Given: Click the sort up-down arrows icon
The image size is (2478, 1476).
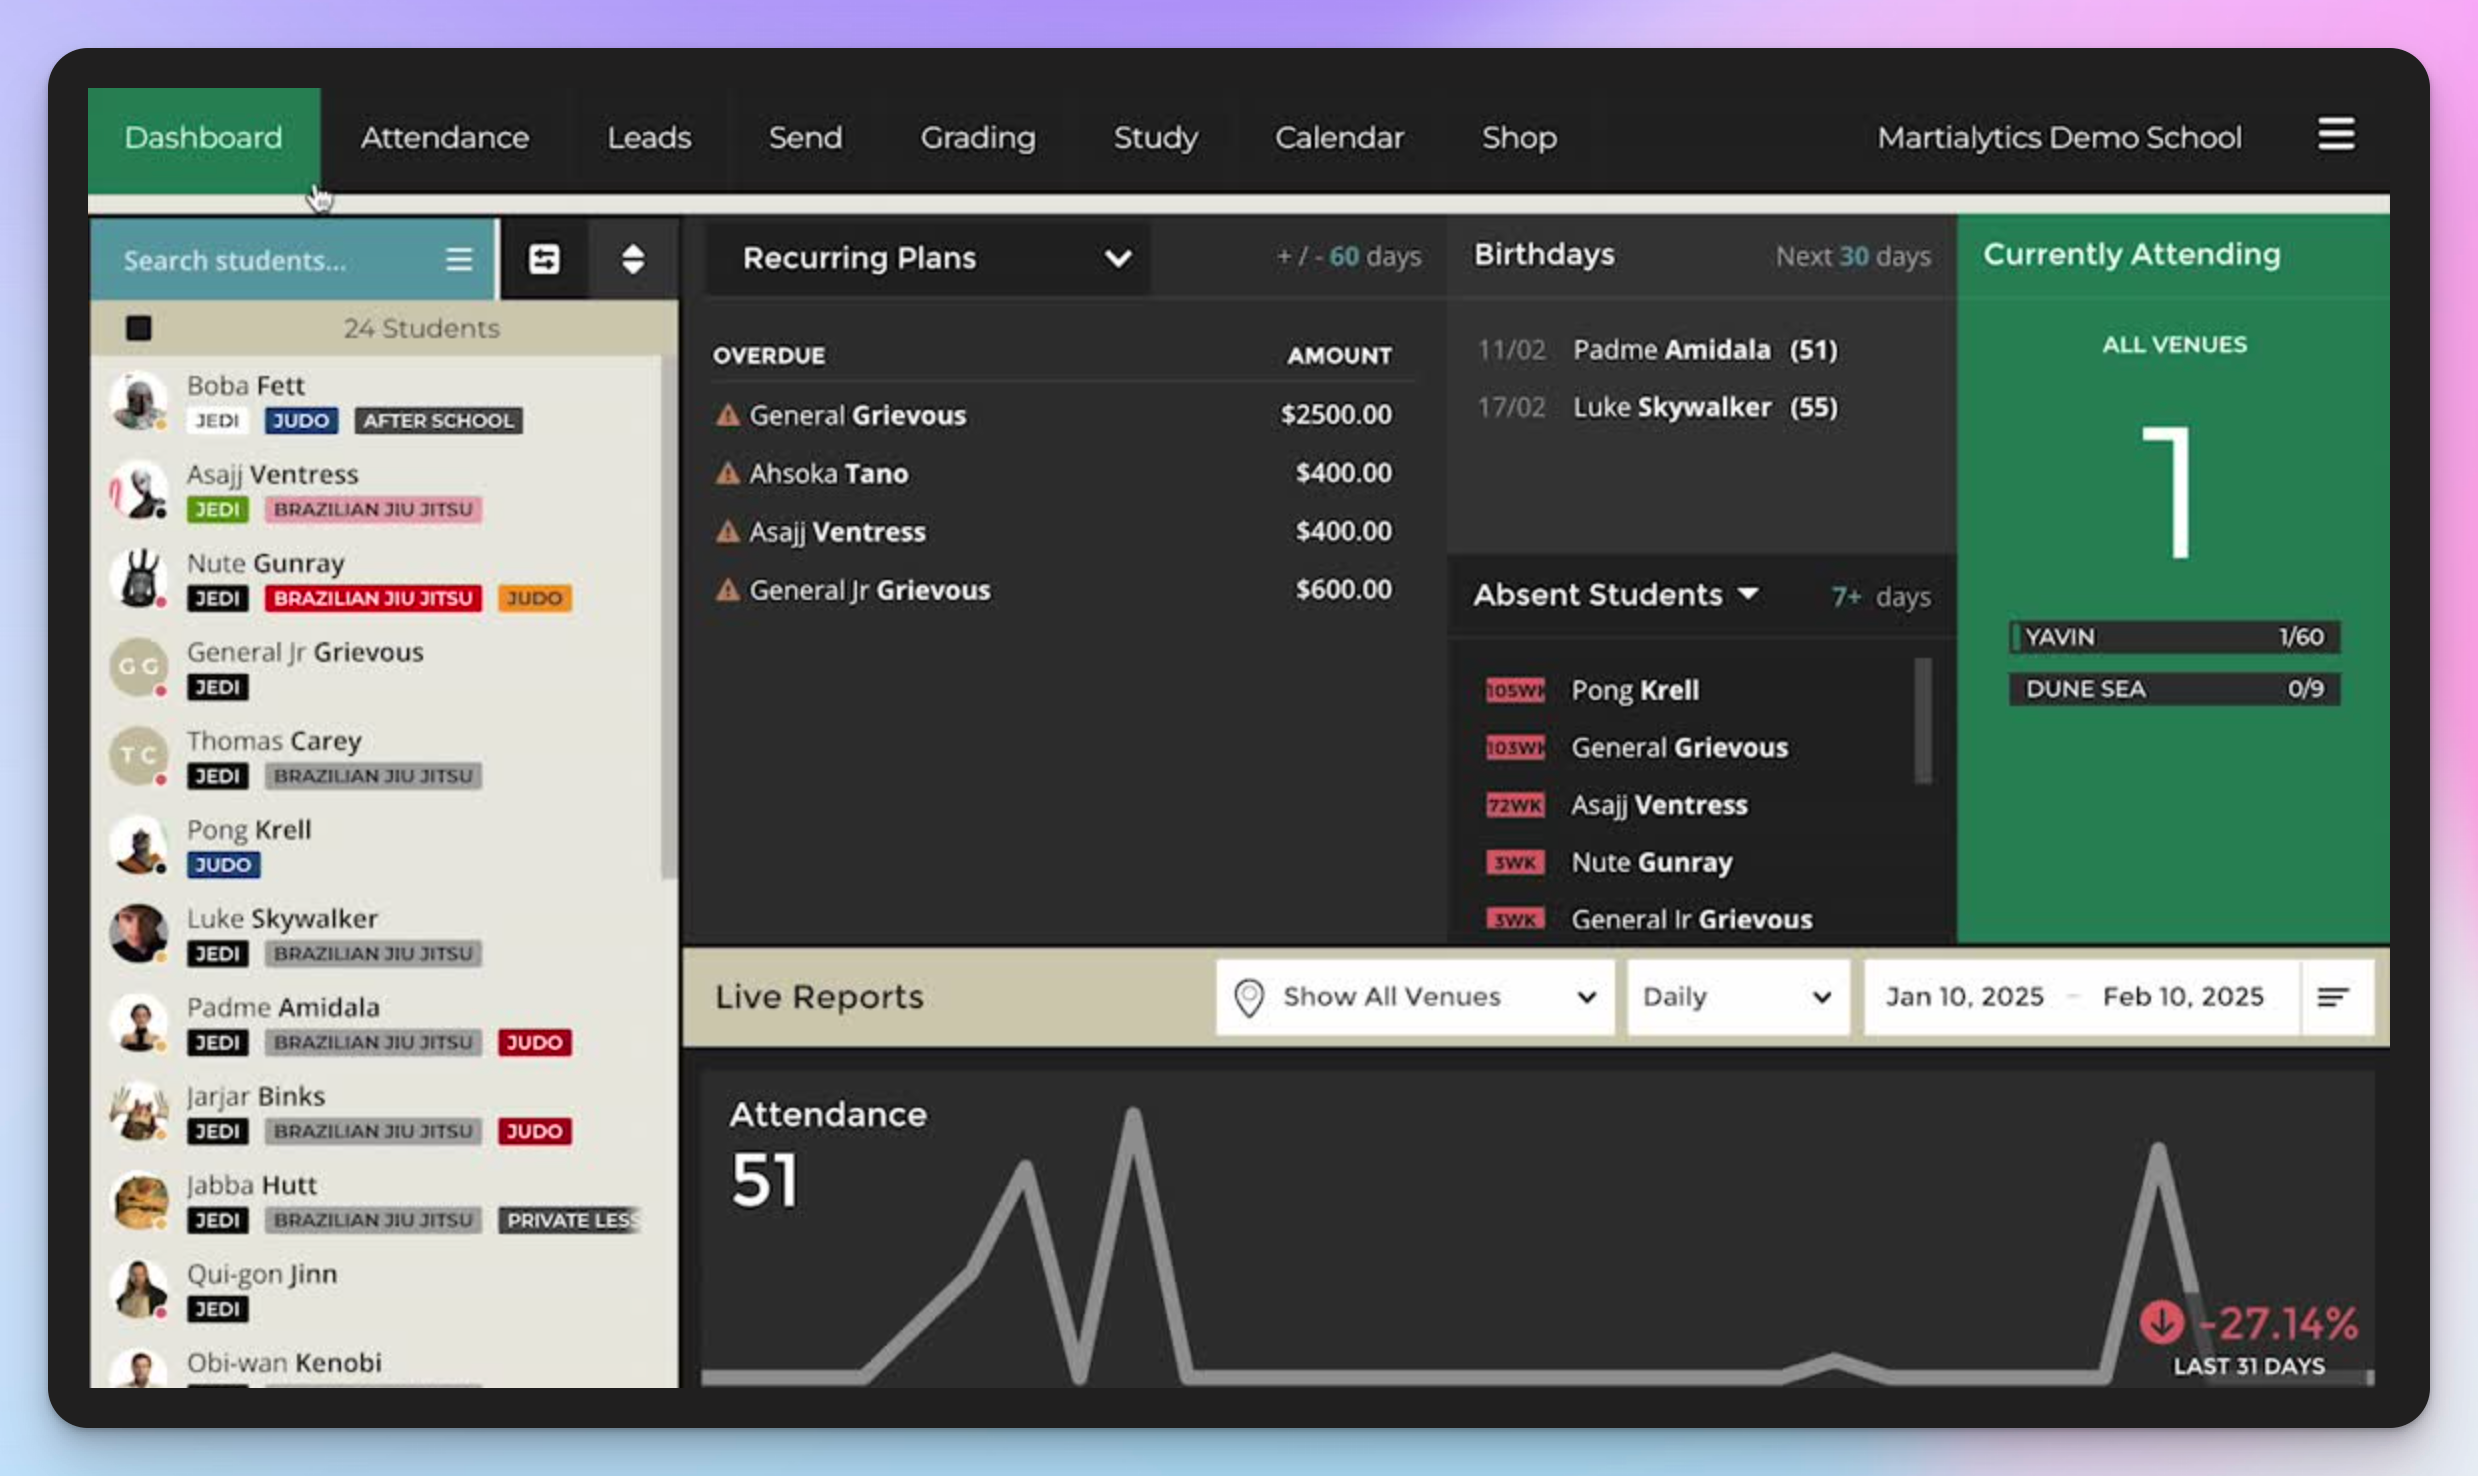Looking at the screenshot, I should pyautogui.click(x=632, y=260).
